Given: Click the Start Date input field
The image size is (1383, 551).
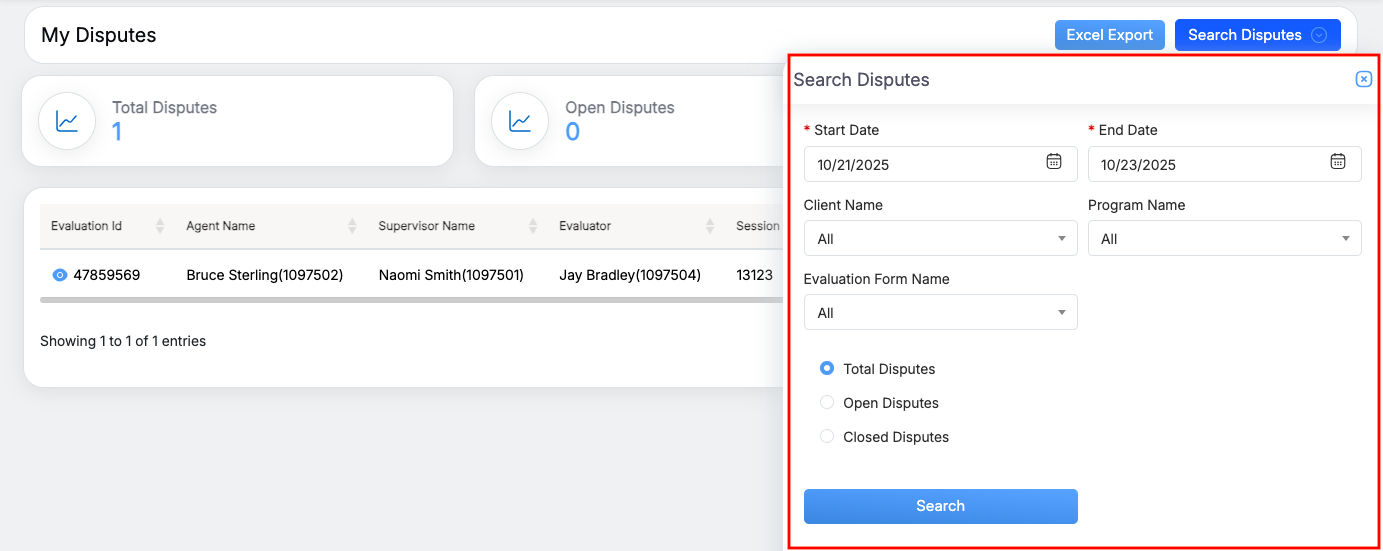Looking at the screenshot, I should [920, 165].
